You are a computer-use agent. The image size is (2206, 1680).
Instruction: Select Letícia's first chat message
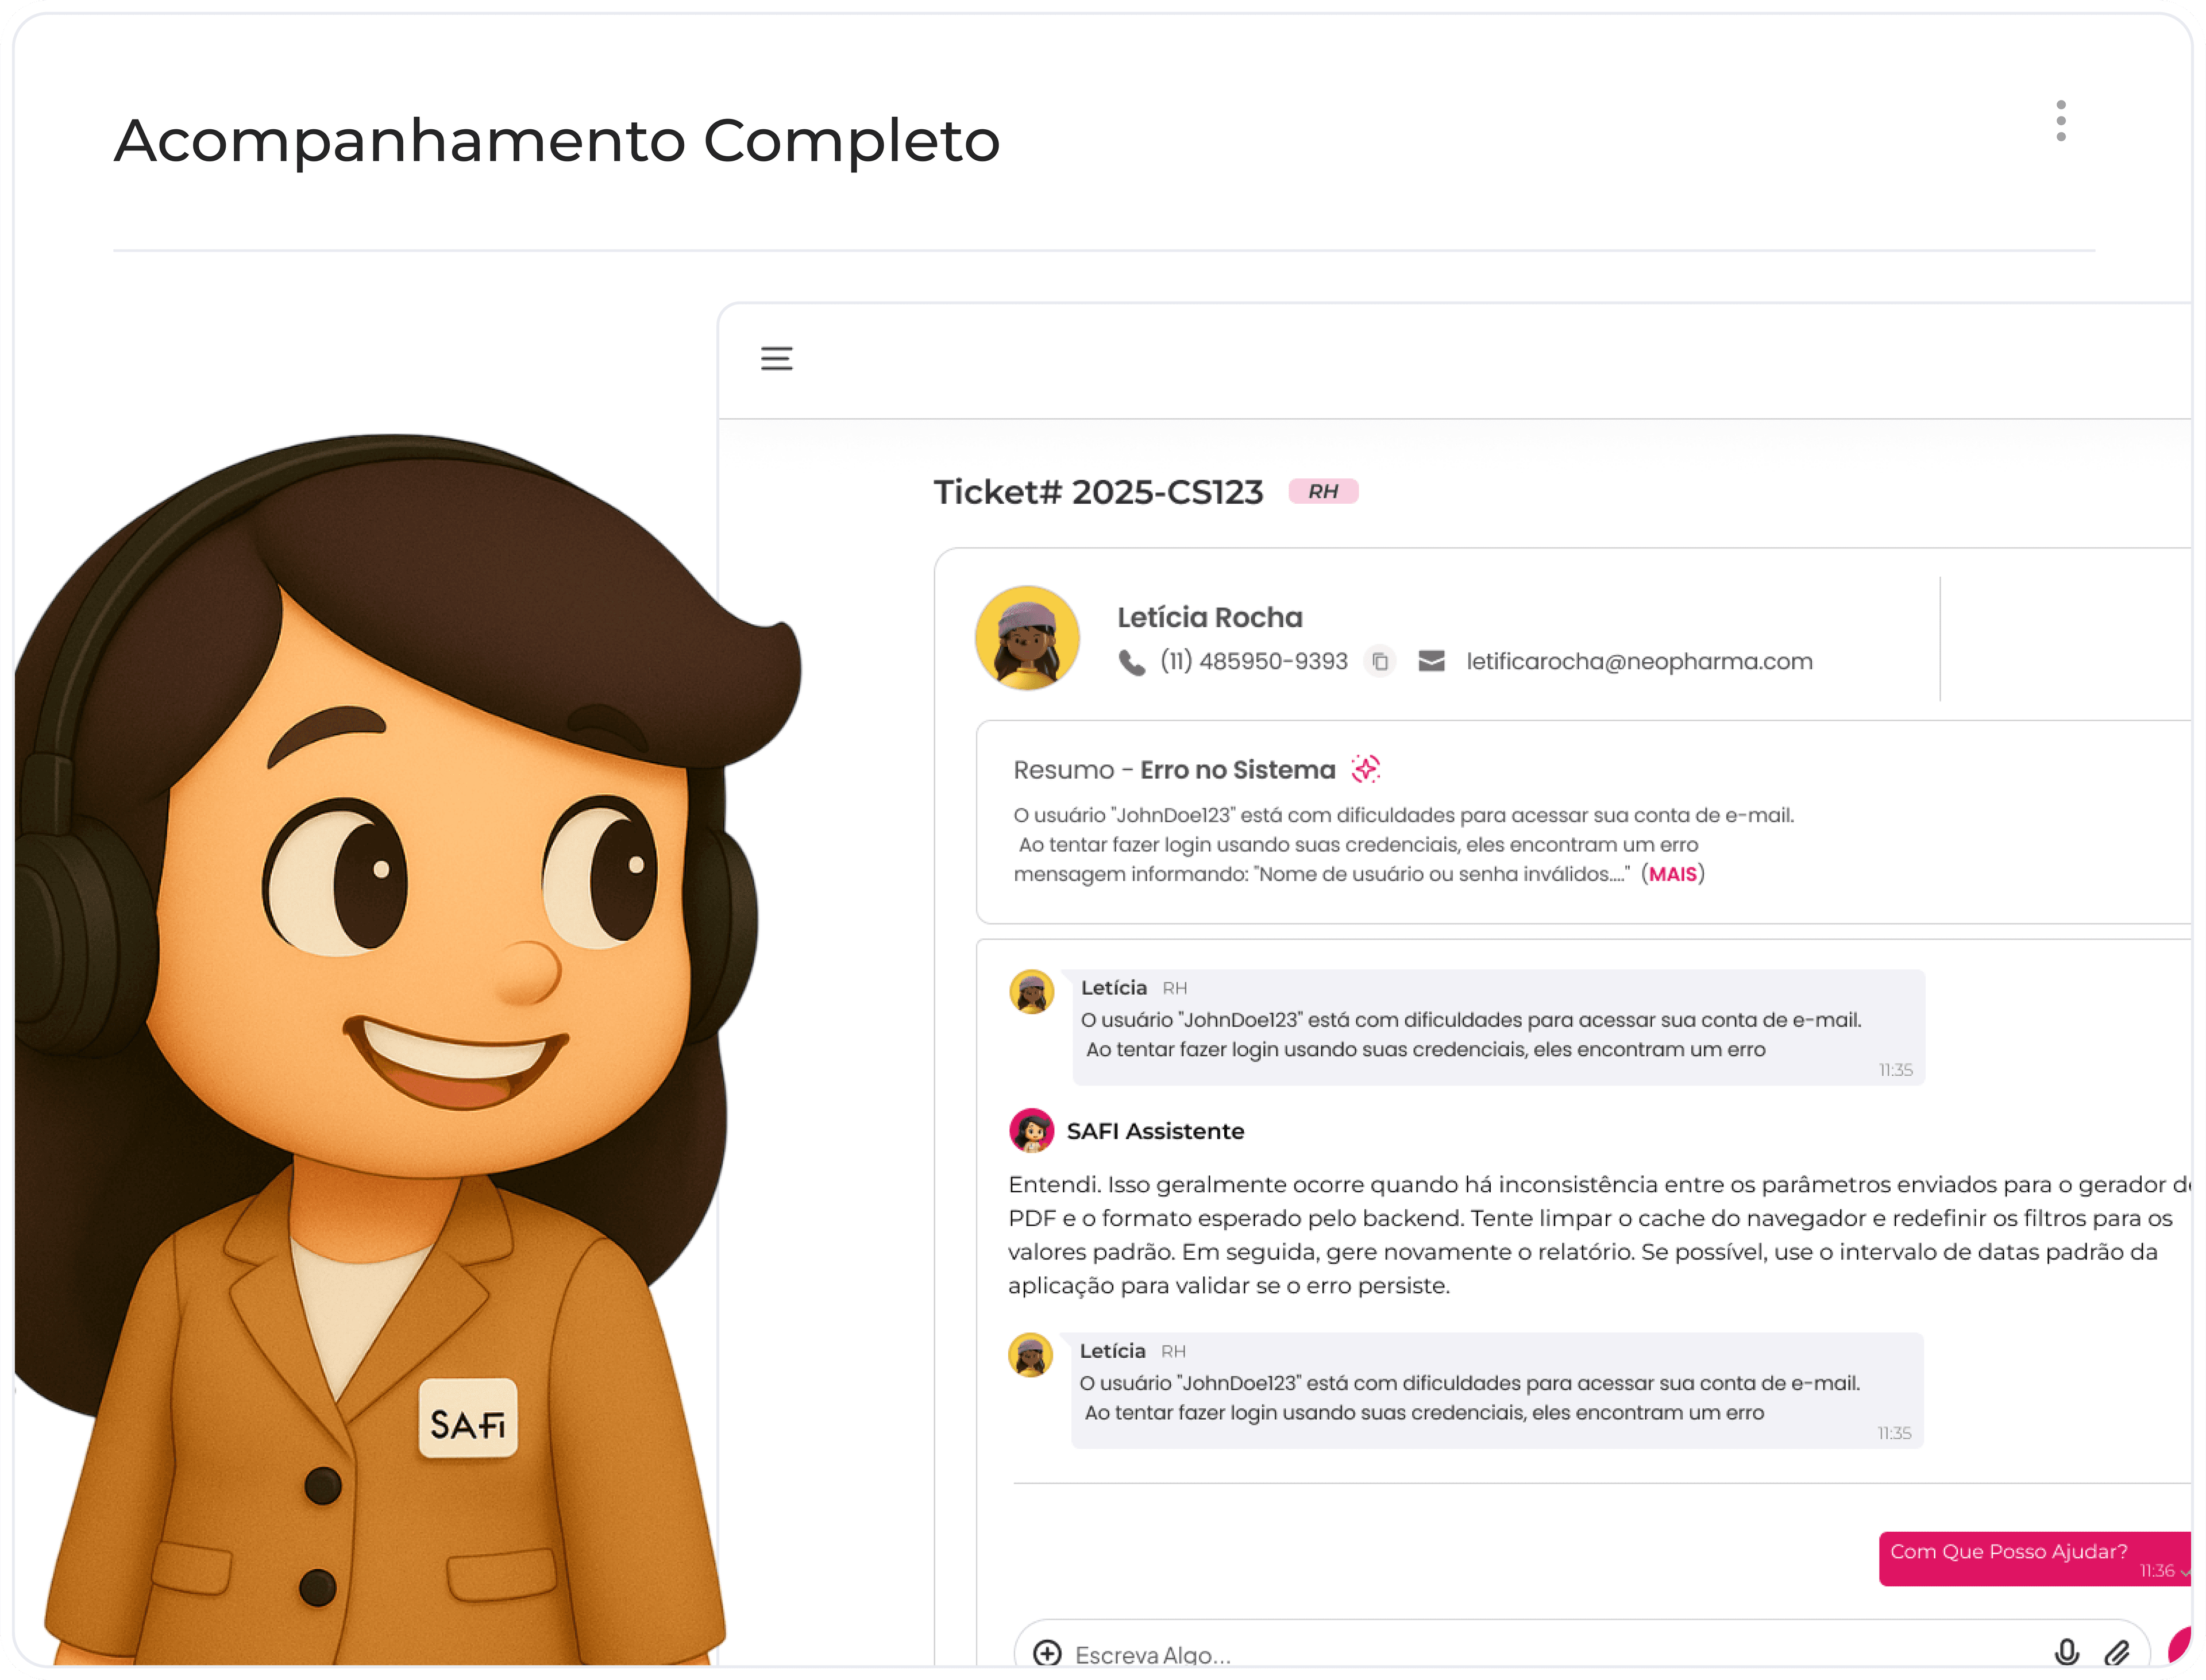1497,1027
